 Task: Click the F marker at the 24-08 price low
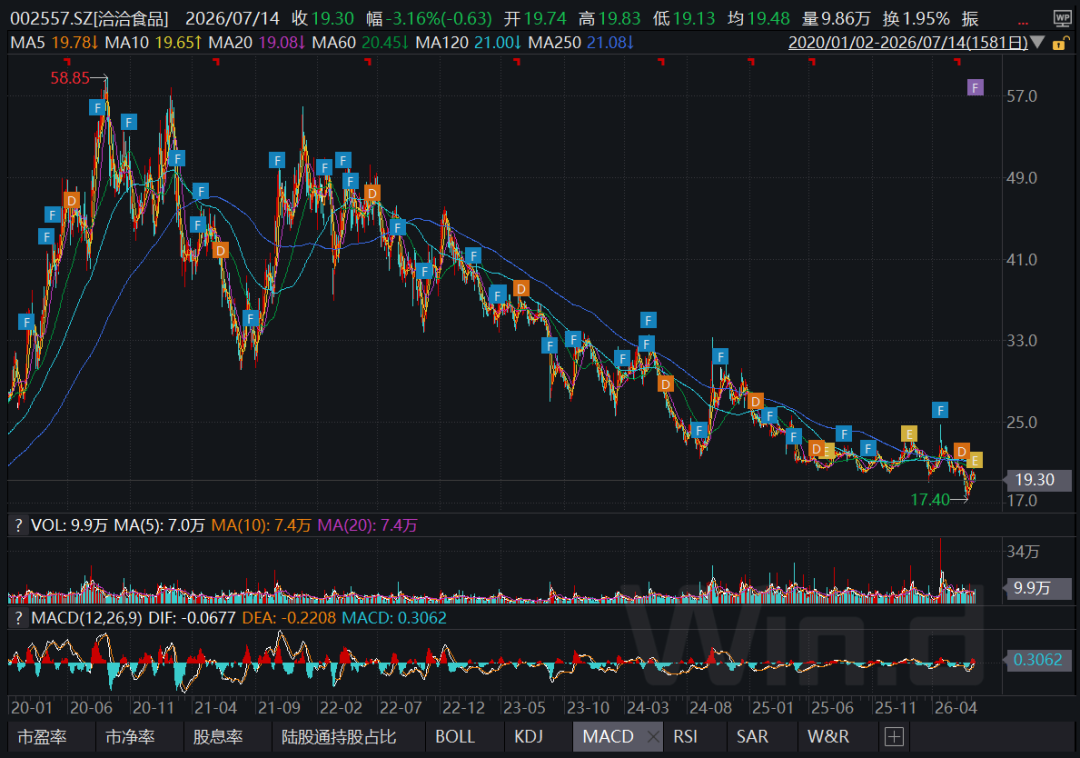699,430
